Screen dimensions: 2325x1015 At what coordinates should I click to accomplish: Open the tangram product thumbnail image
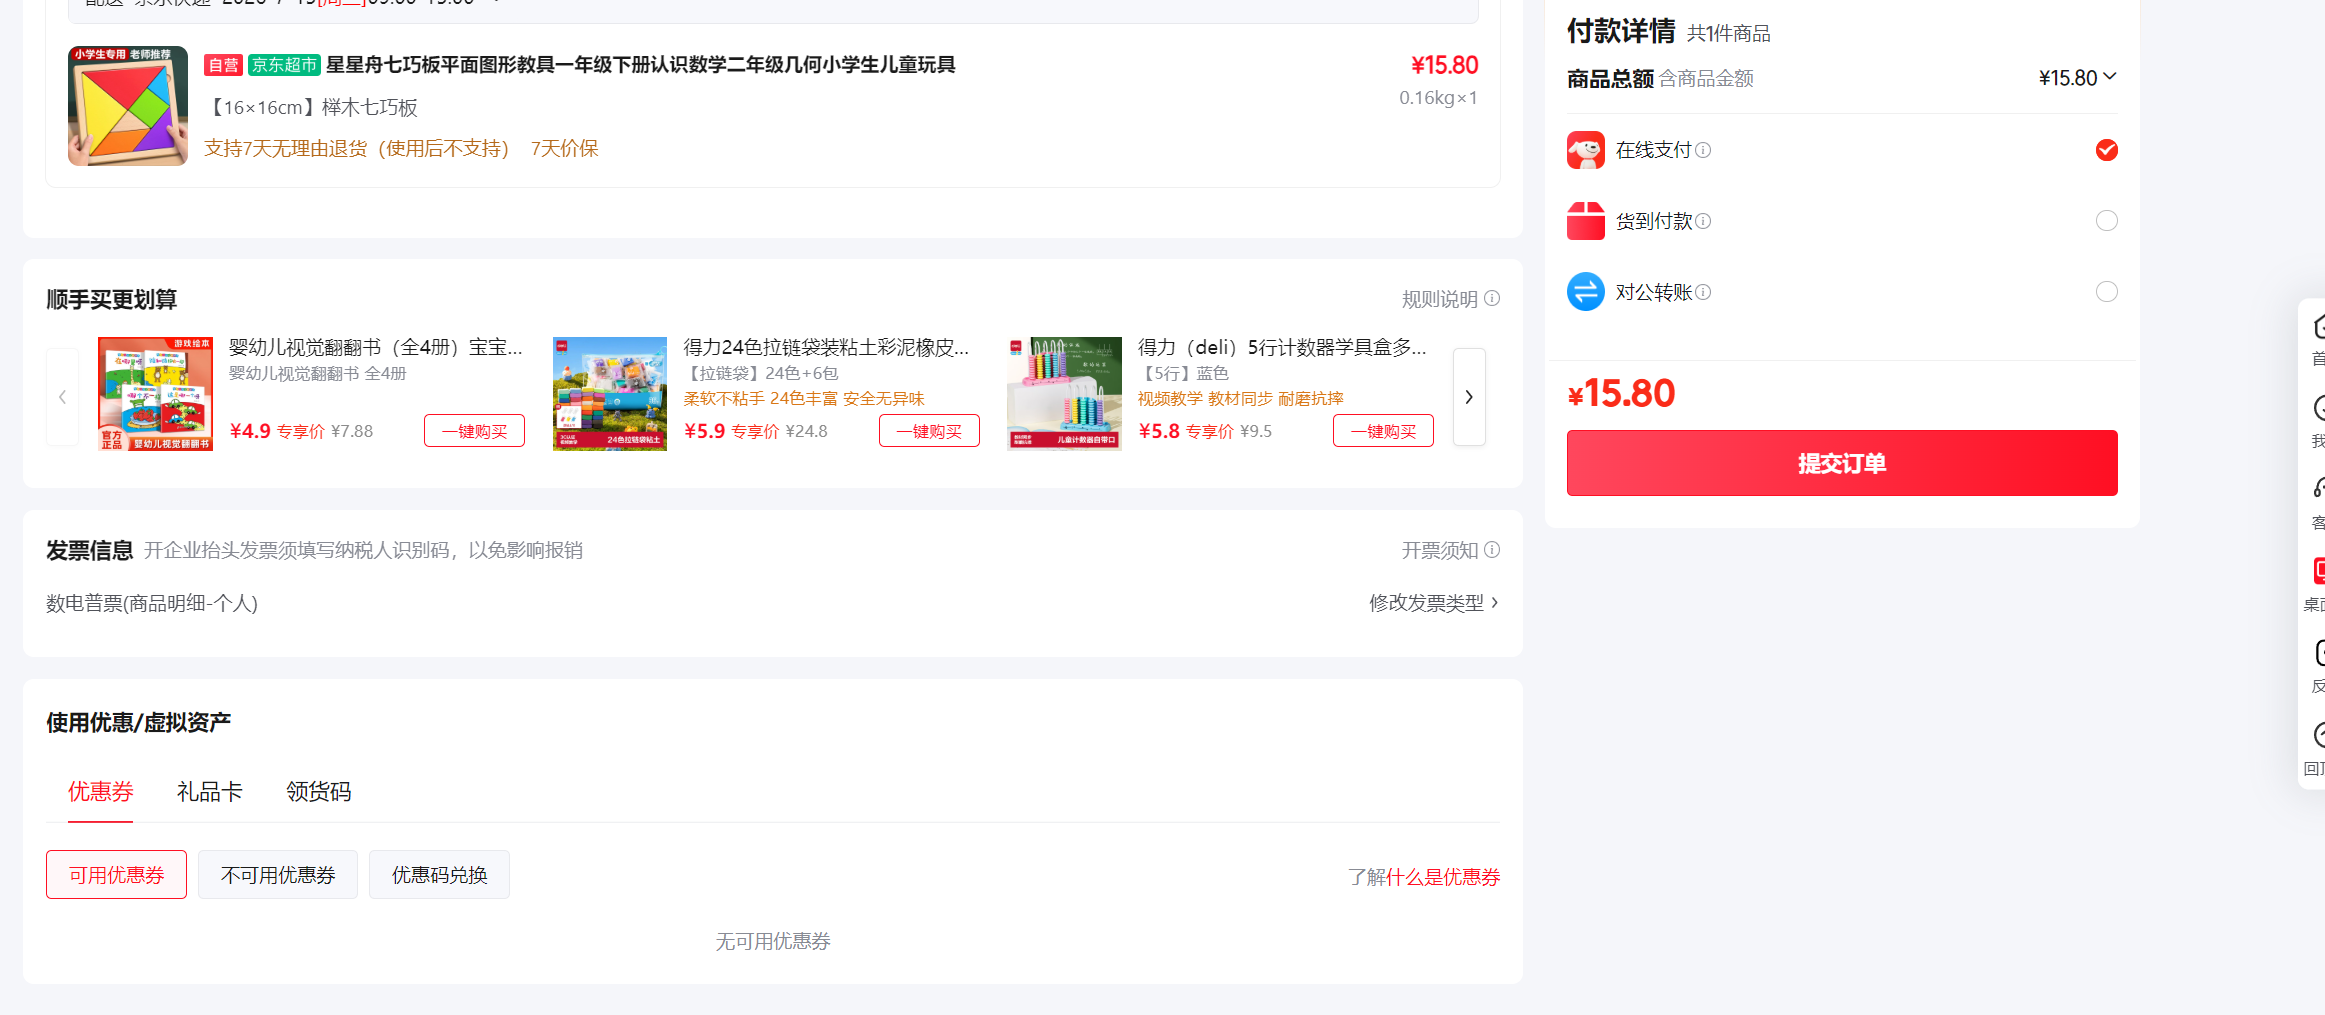tap(128, 106)
